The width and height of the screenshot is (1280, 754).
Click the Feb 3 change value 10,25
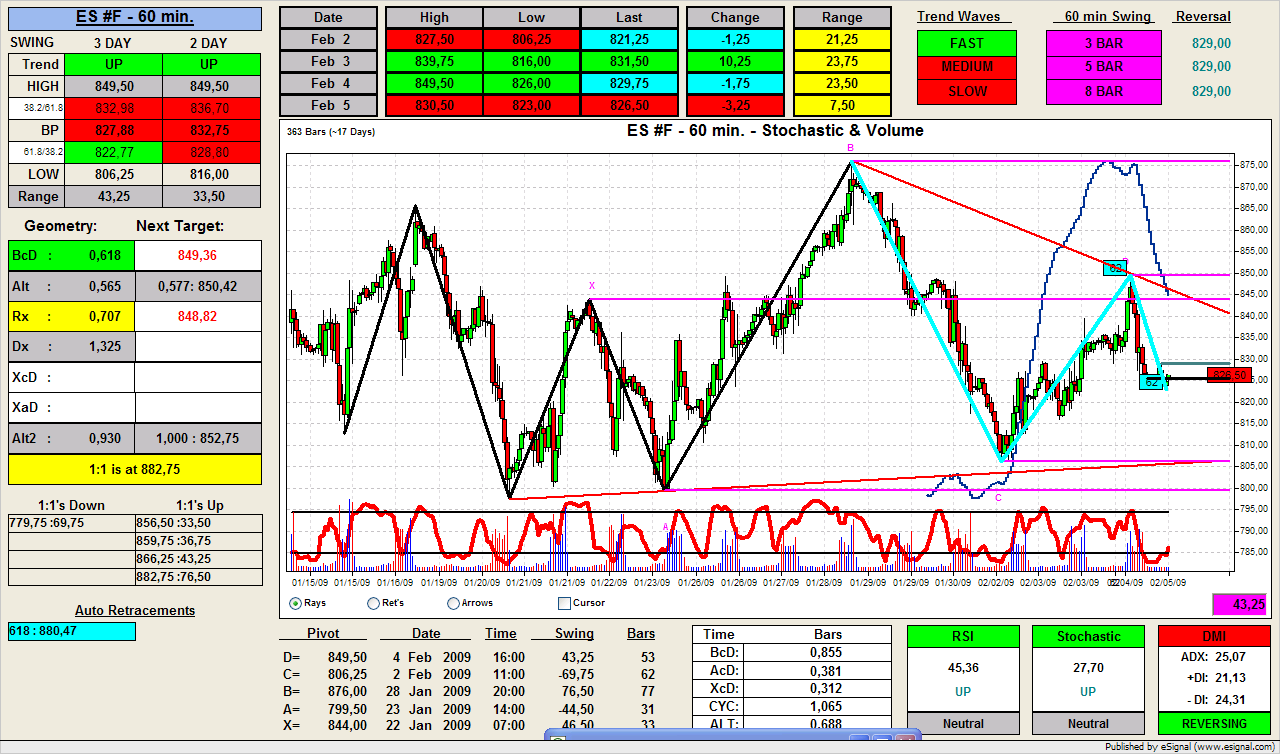735,61
